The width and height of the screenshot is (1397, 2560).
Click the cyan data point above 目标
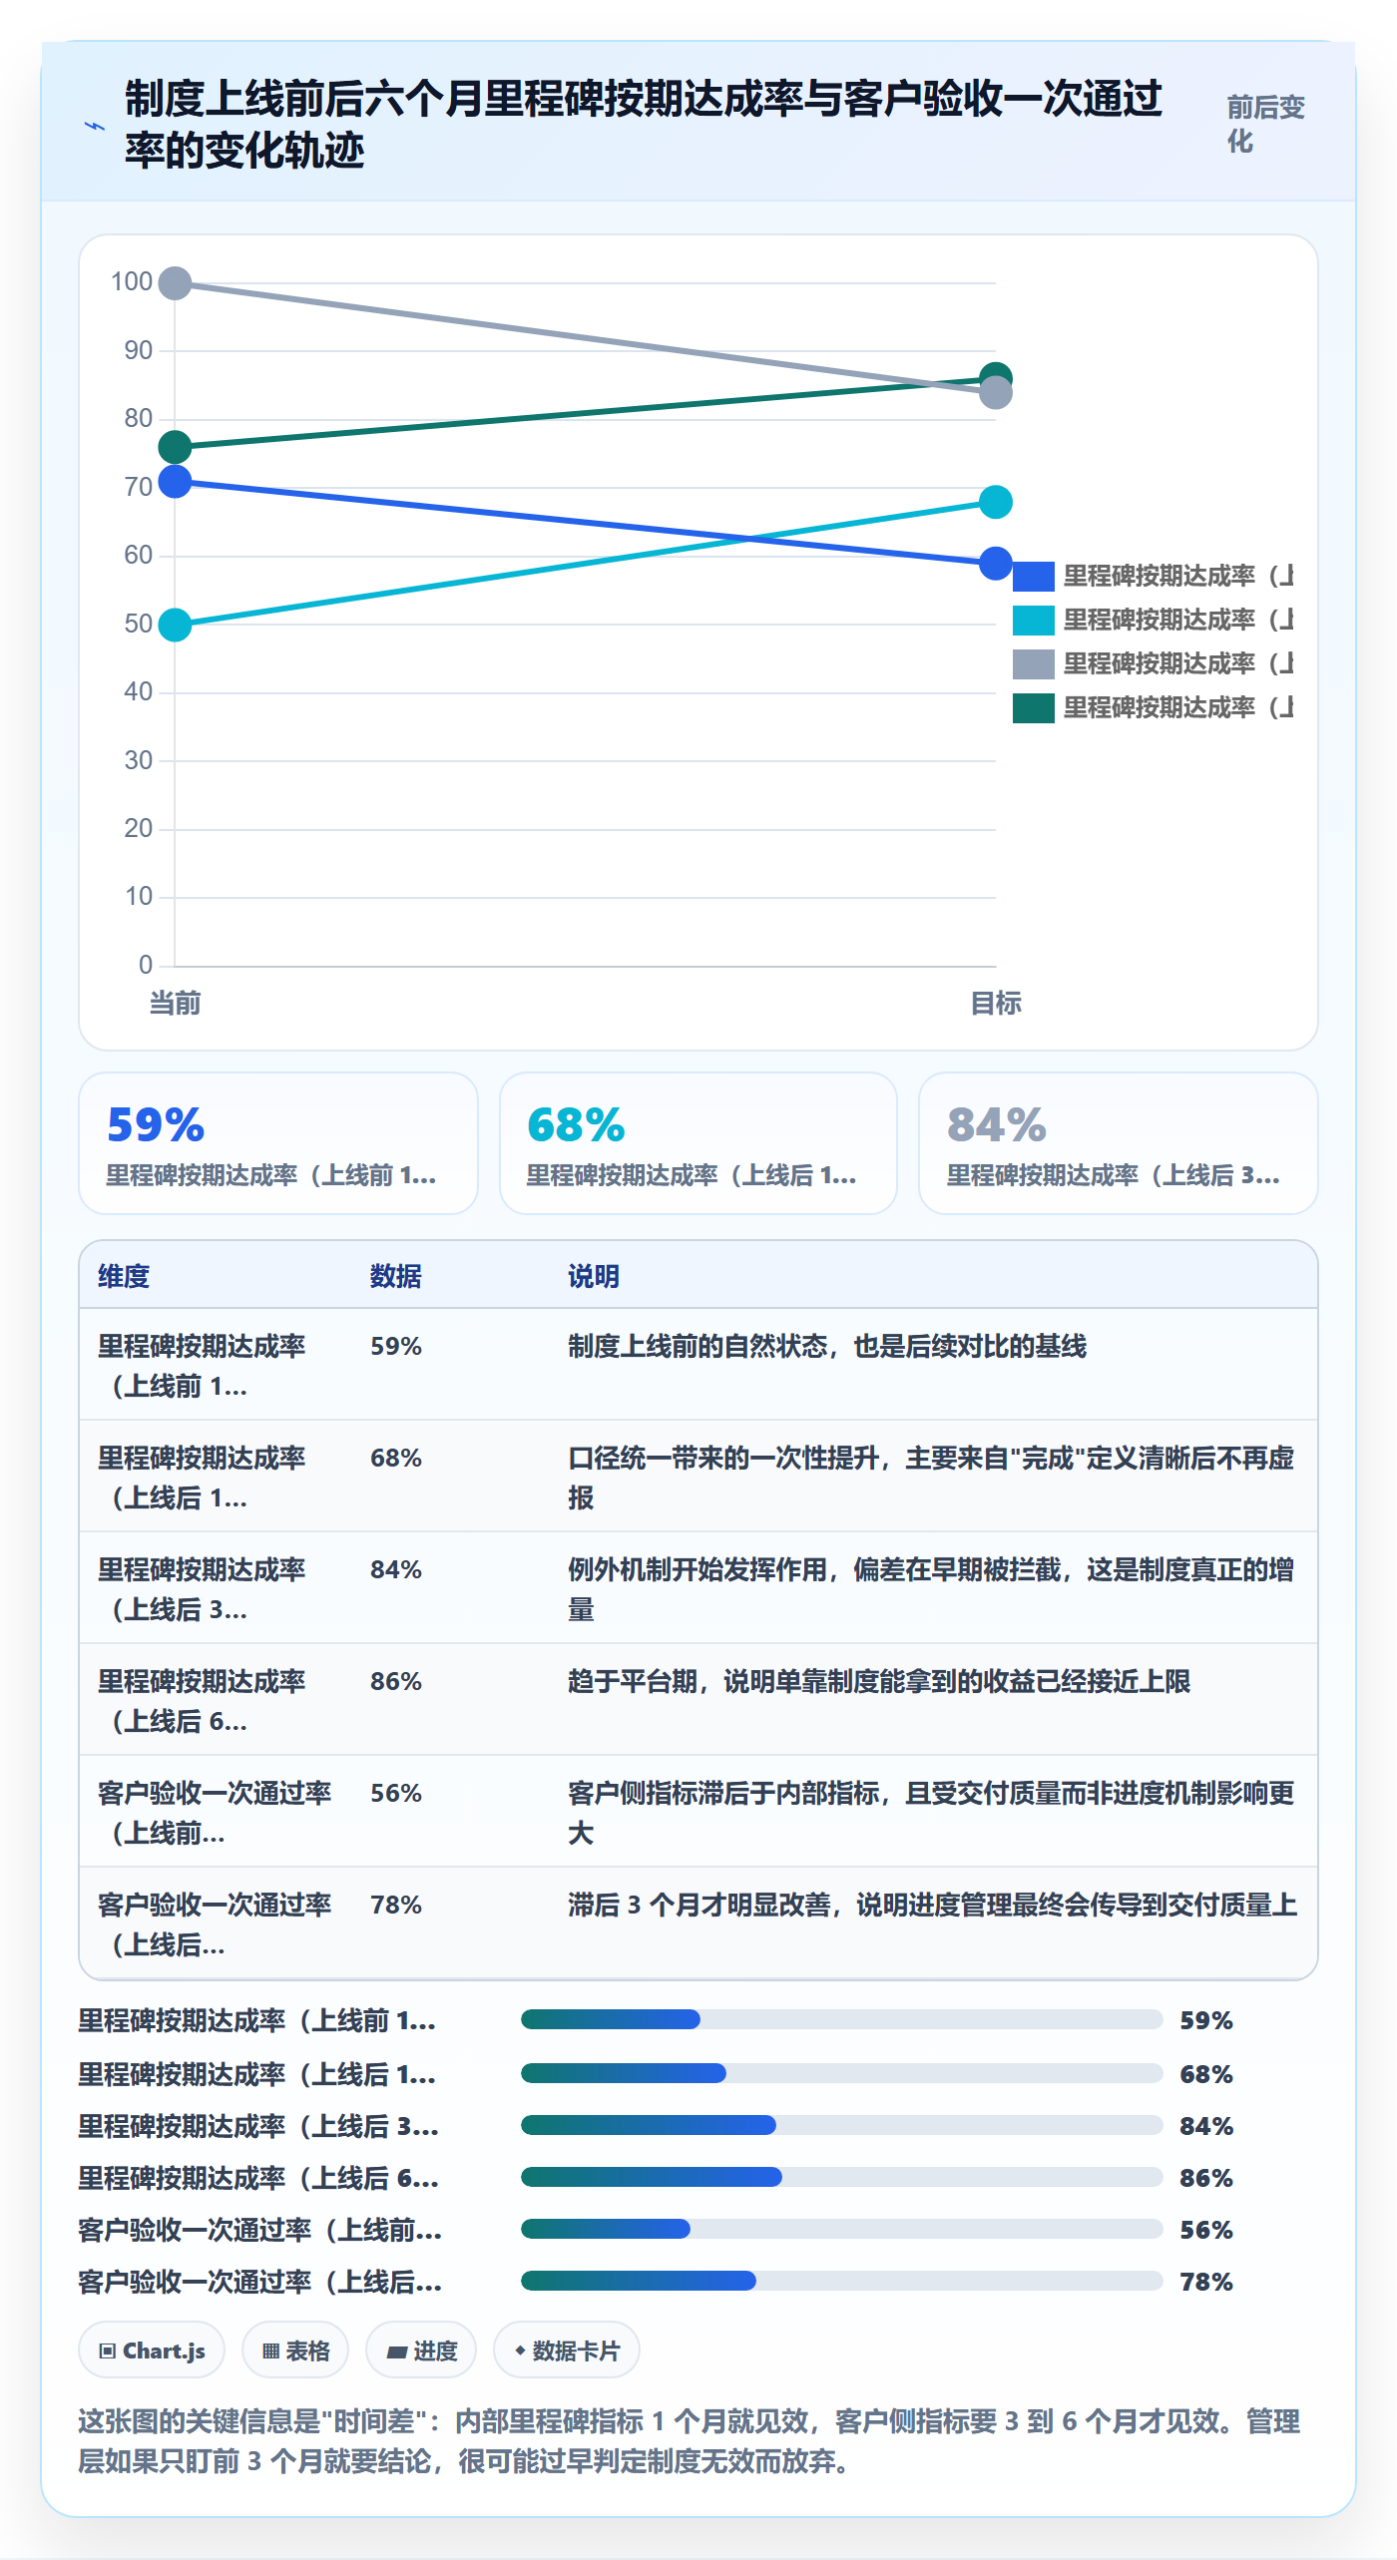tap(995, 502)
